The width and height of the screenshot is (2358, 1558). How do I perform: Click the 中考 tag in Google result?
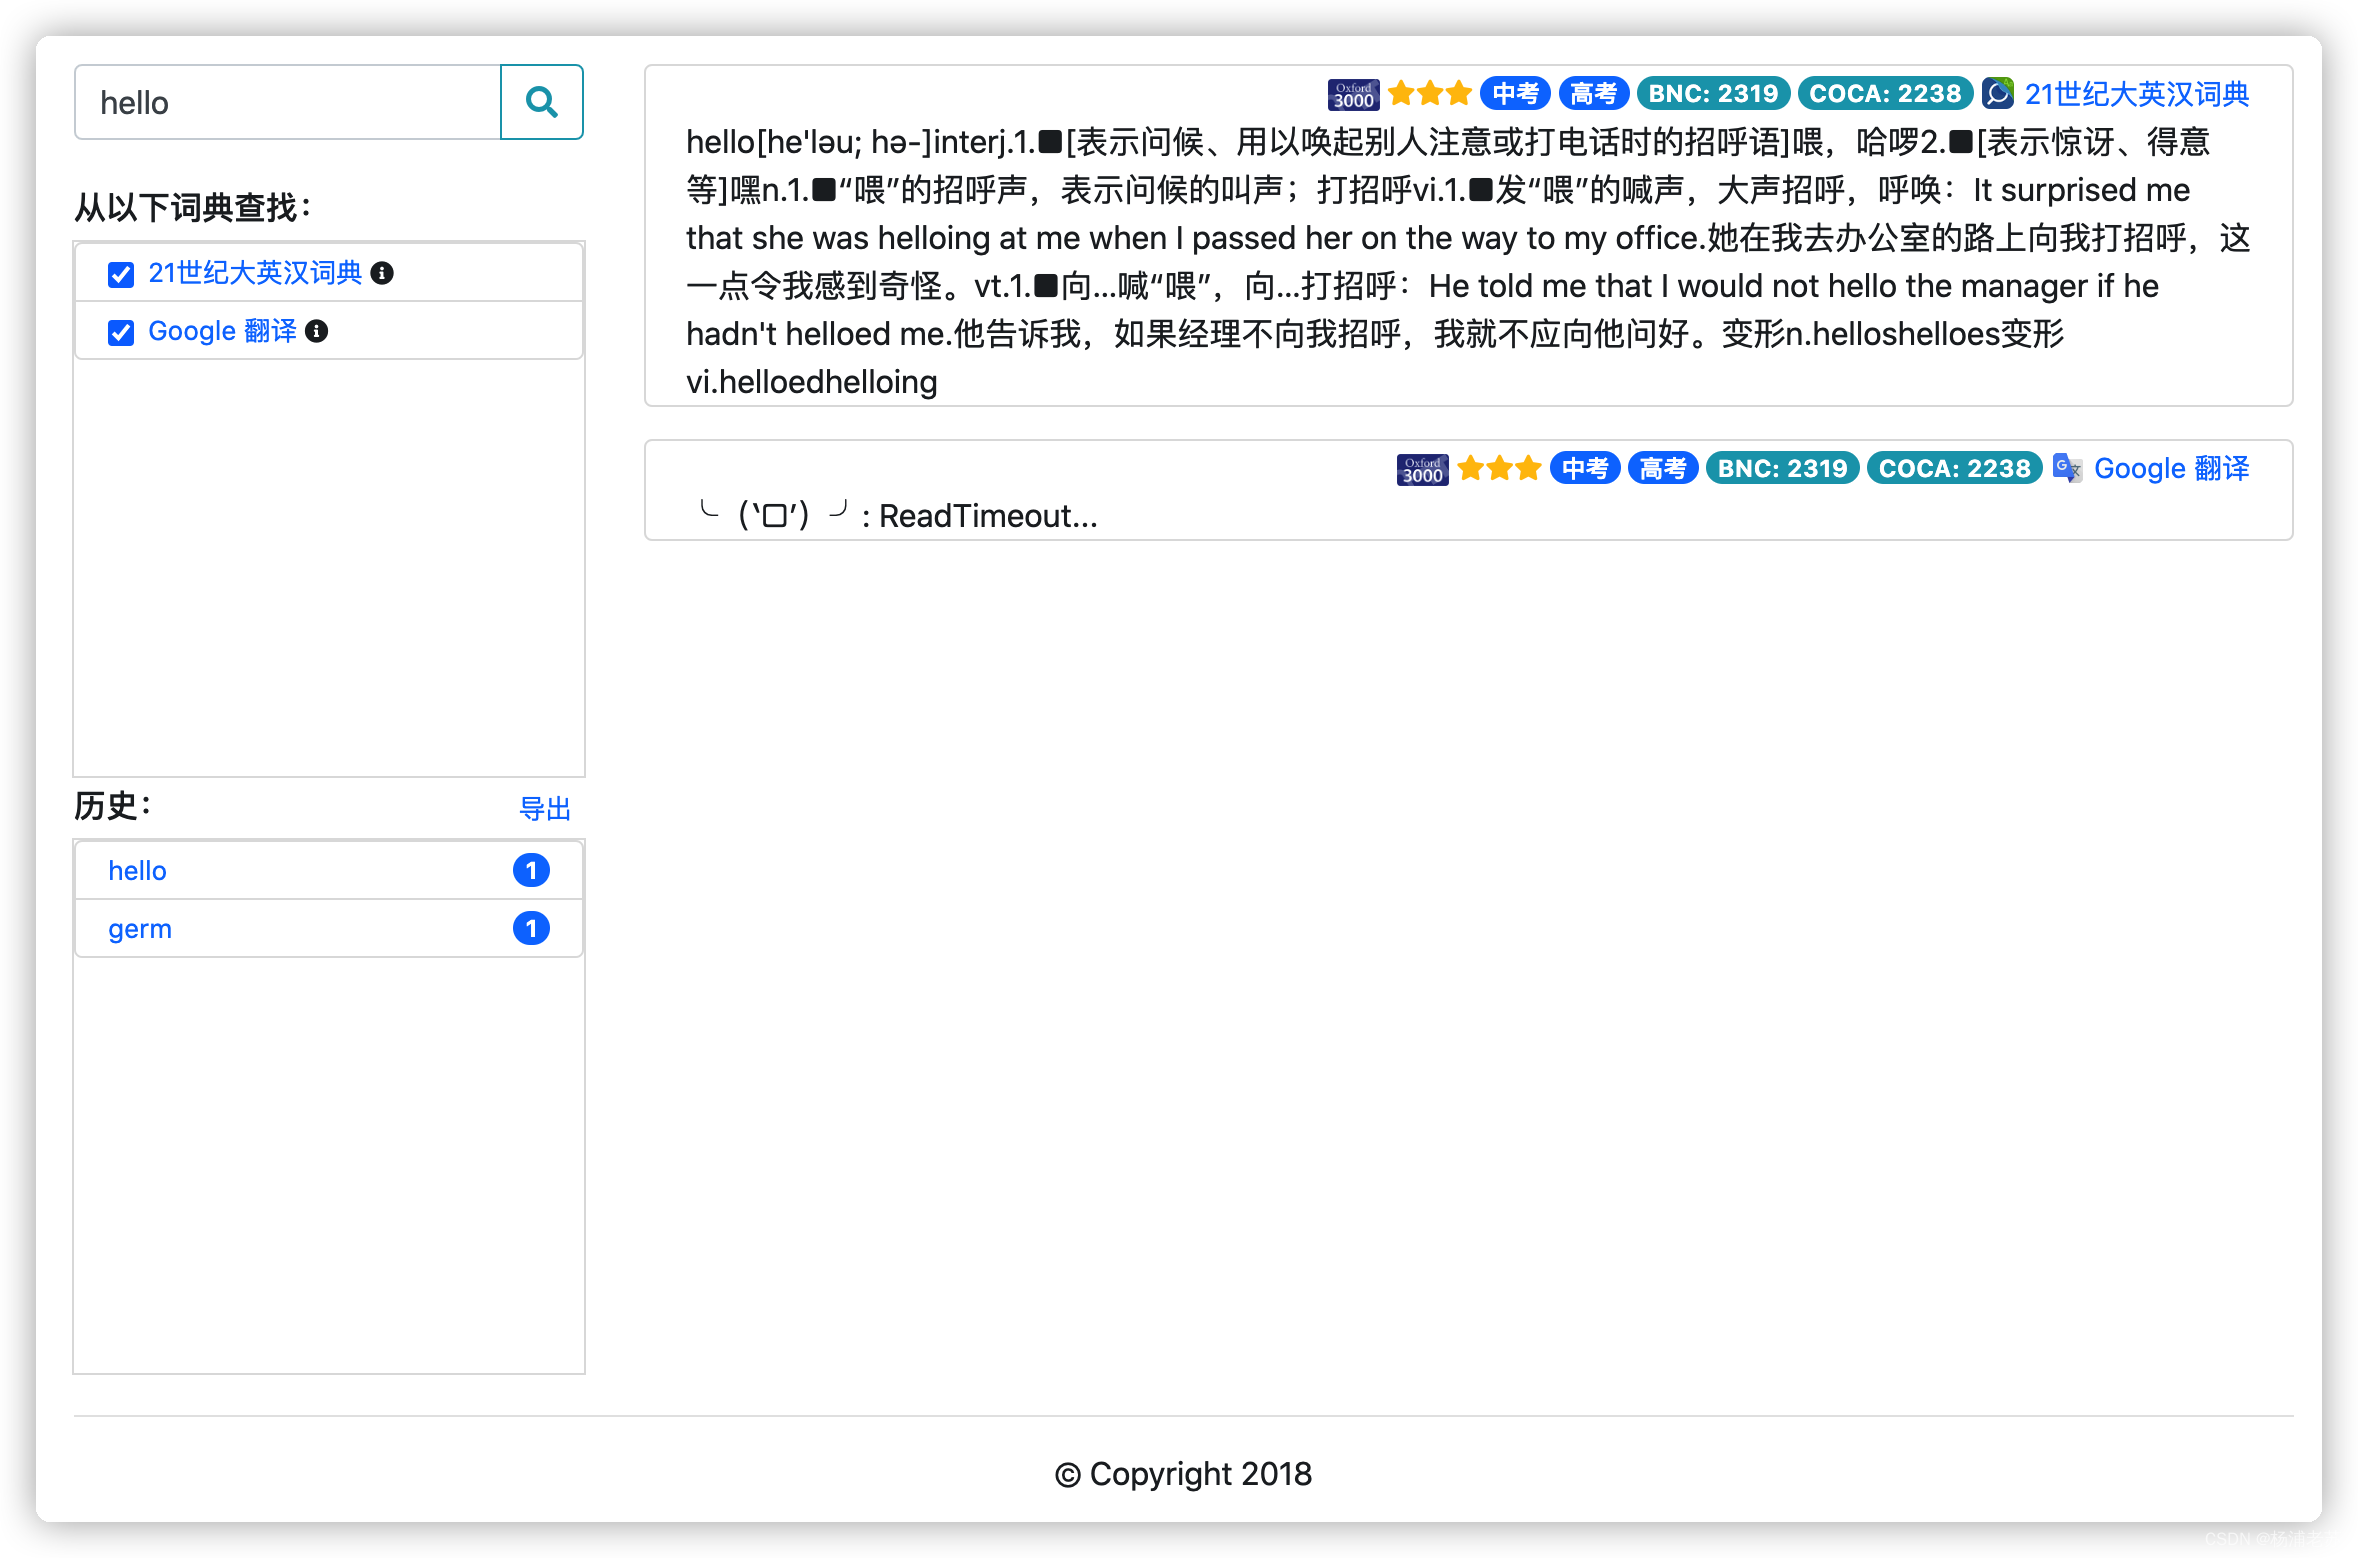coord(1584,468)
